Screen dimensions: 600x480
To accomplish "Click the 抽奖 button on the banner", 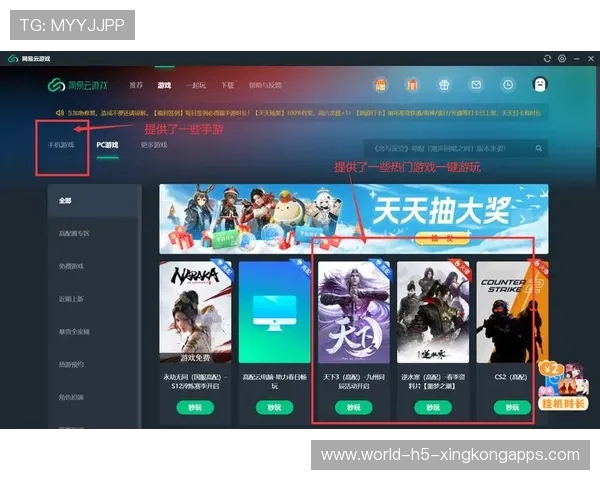I will click(442, 238).
